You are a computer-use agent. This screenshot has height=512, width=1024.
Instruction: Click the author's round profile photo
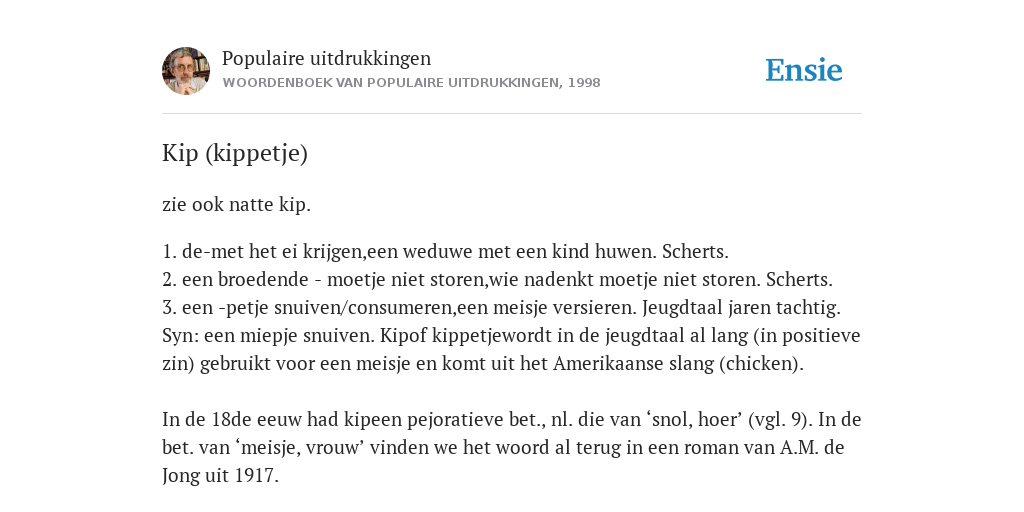tap(186, 71)
